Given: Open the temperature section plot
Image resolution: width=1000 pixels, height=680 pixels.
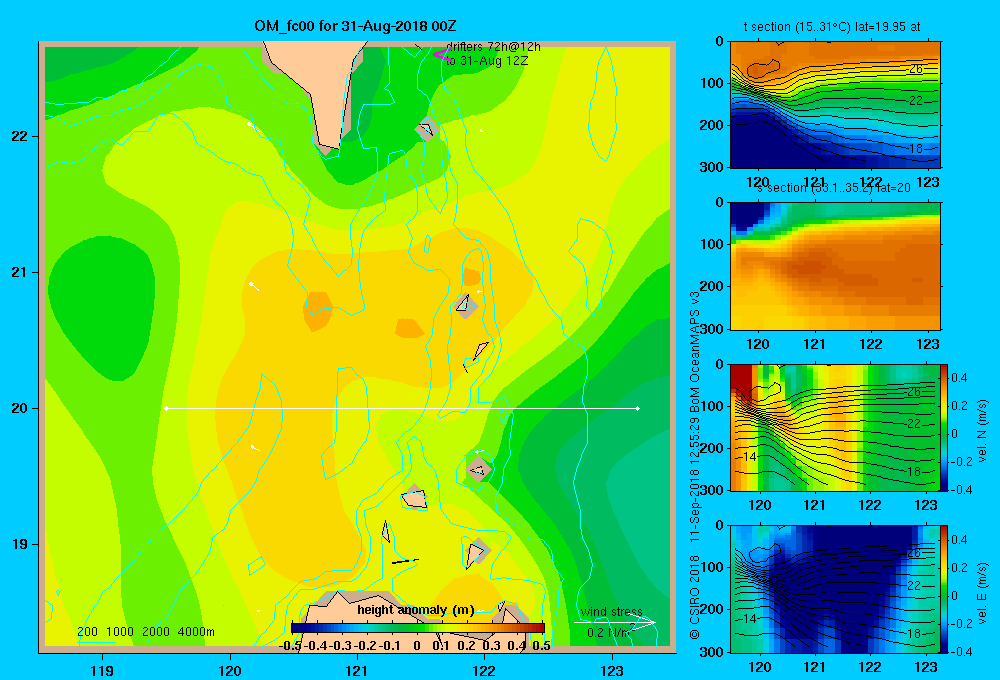Looking at the screenshot, I should click(x=835, y=105).
